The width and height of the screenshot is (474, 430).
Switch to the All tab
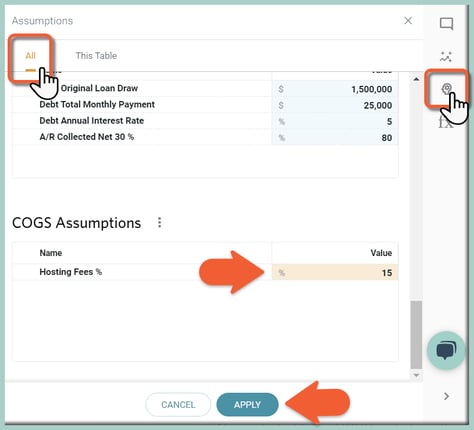click(30, 56)
